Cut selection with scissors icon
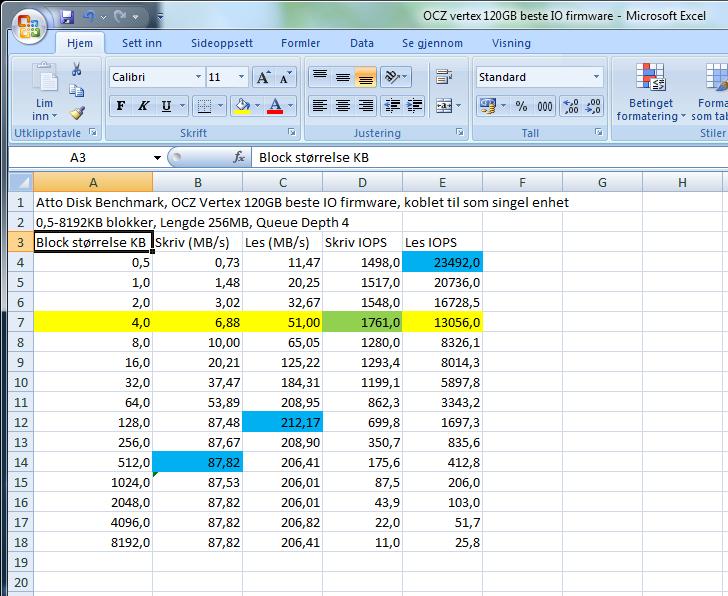This screenshot has height=596, width=728. click(x=77, y=70)
